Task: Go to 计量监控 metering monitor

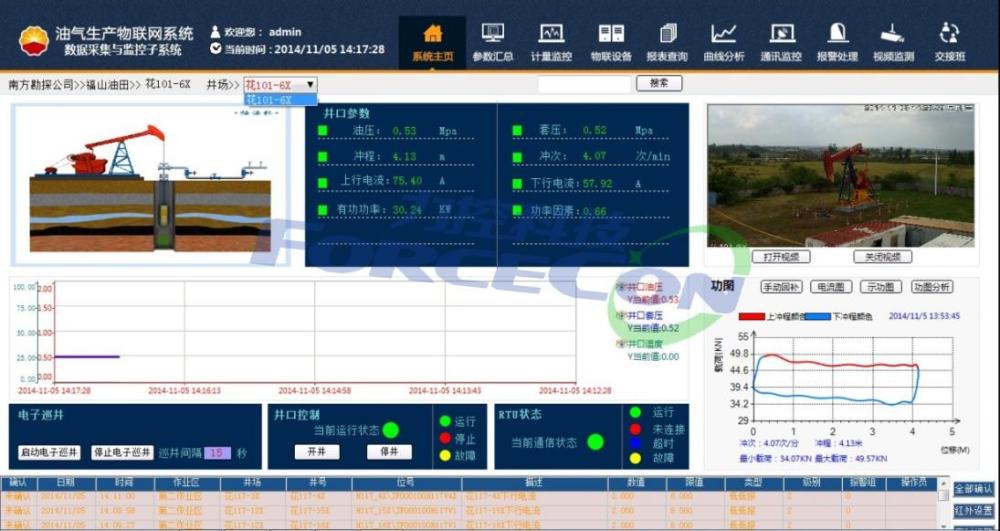Action: pos(552,42)
